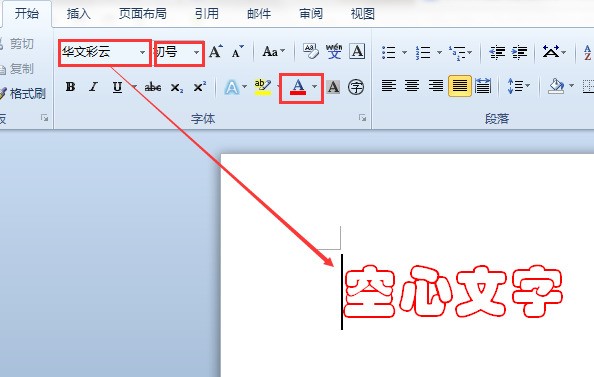Image resolution: width=594 pixels, height=377 pixels.
Task: Switch to the 开始 ribbon tab
Action: (x=27, y=14)
